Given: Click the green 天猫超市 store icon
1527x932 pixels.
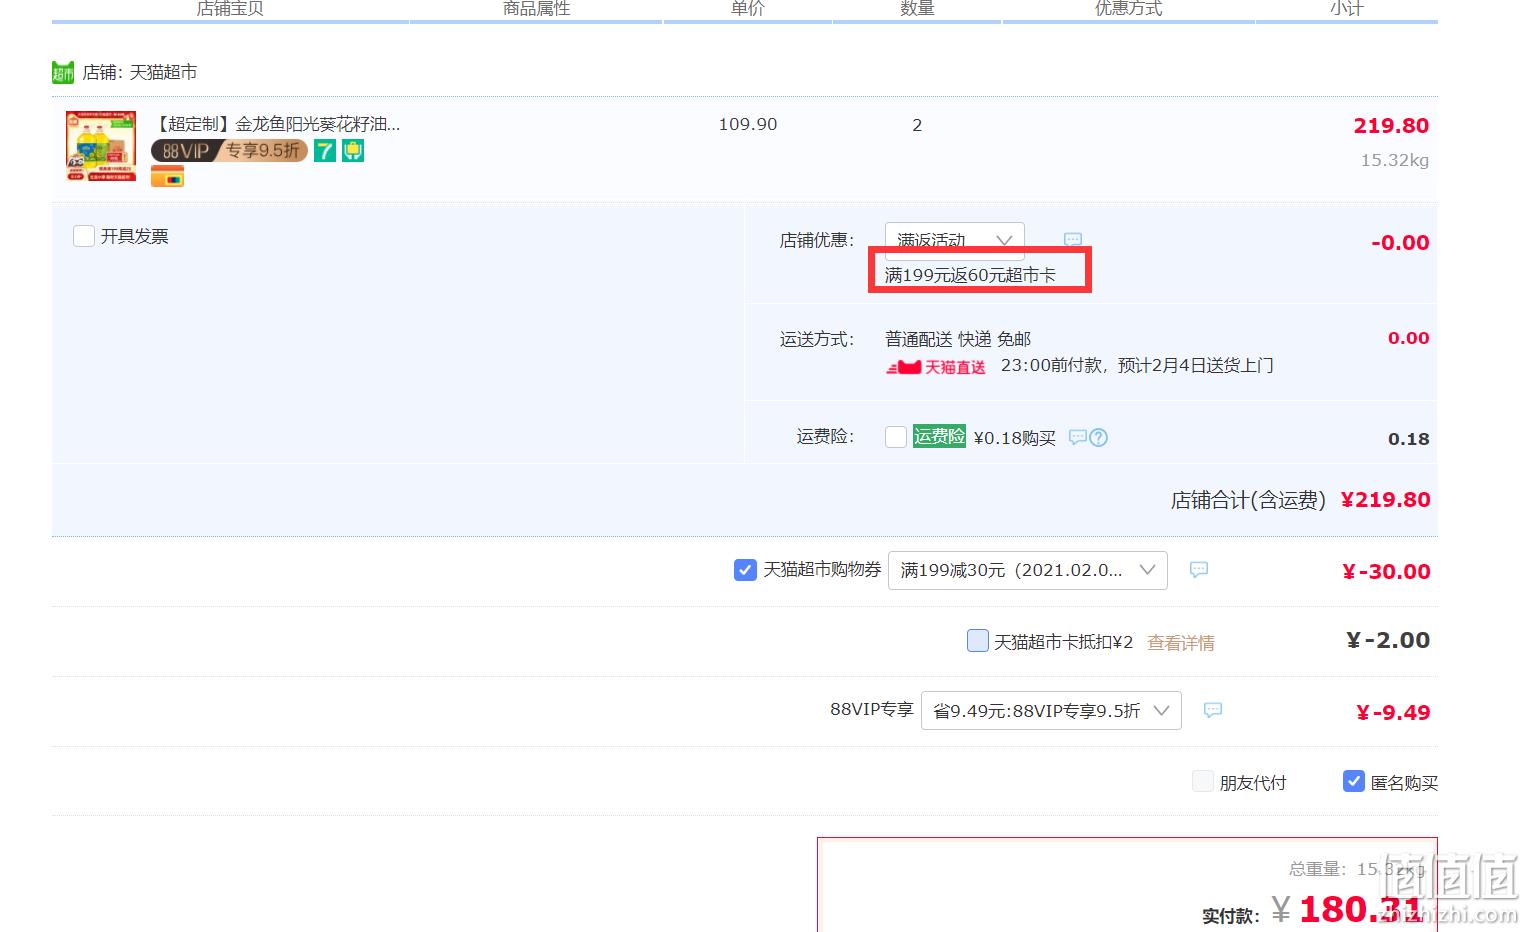Looking at the screenshot, I should coord(63,73).
